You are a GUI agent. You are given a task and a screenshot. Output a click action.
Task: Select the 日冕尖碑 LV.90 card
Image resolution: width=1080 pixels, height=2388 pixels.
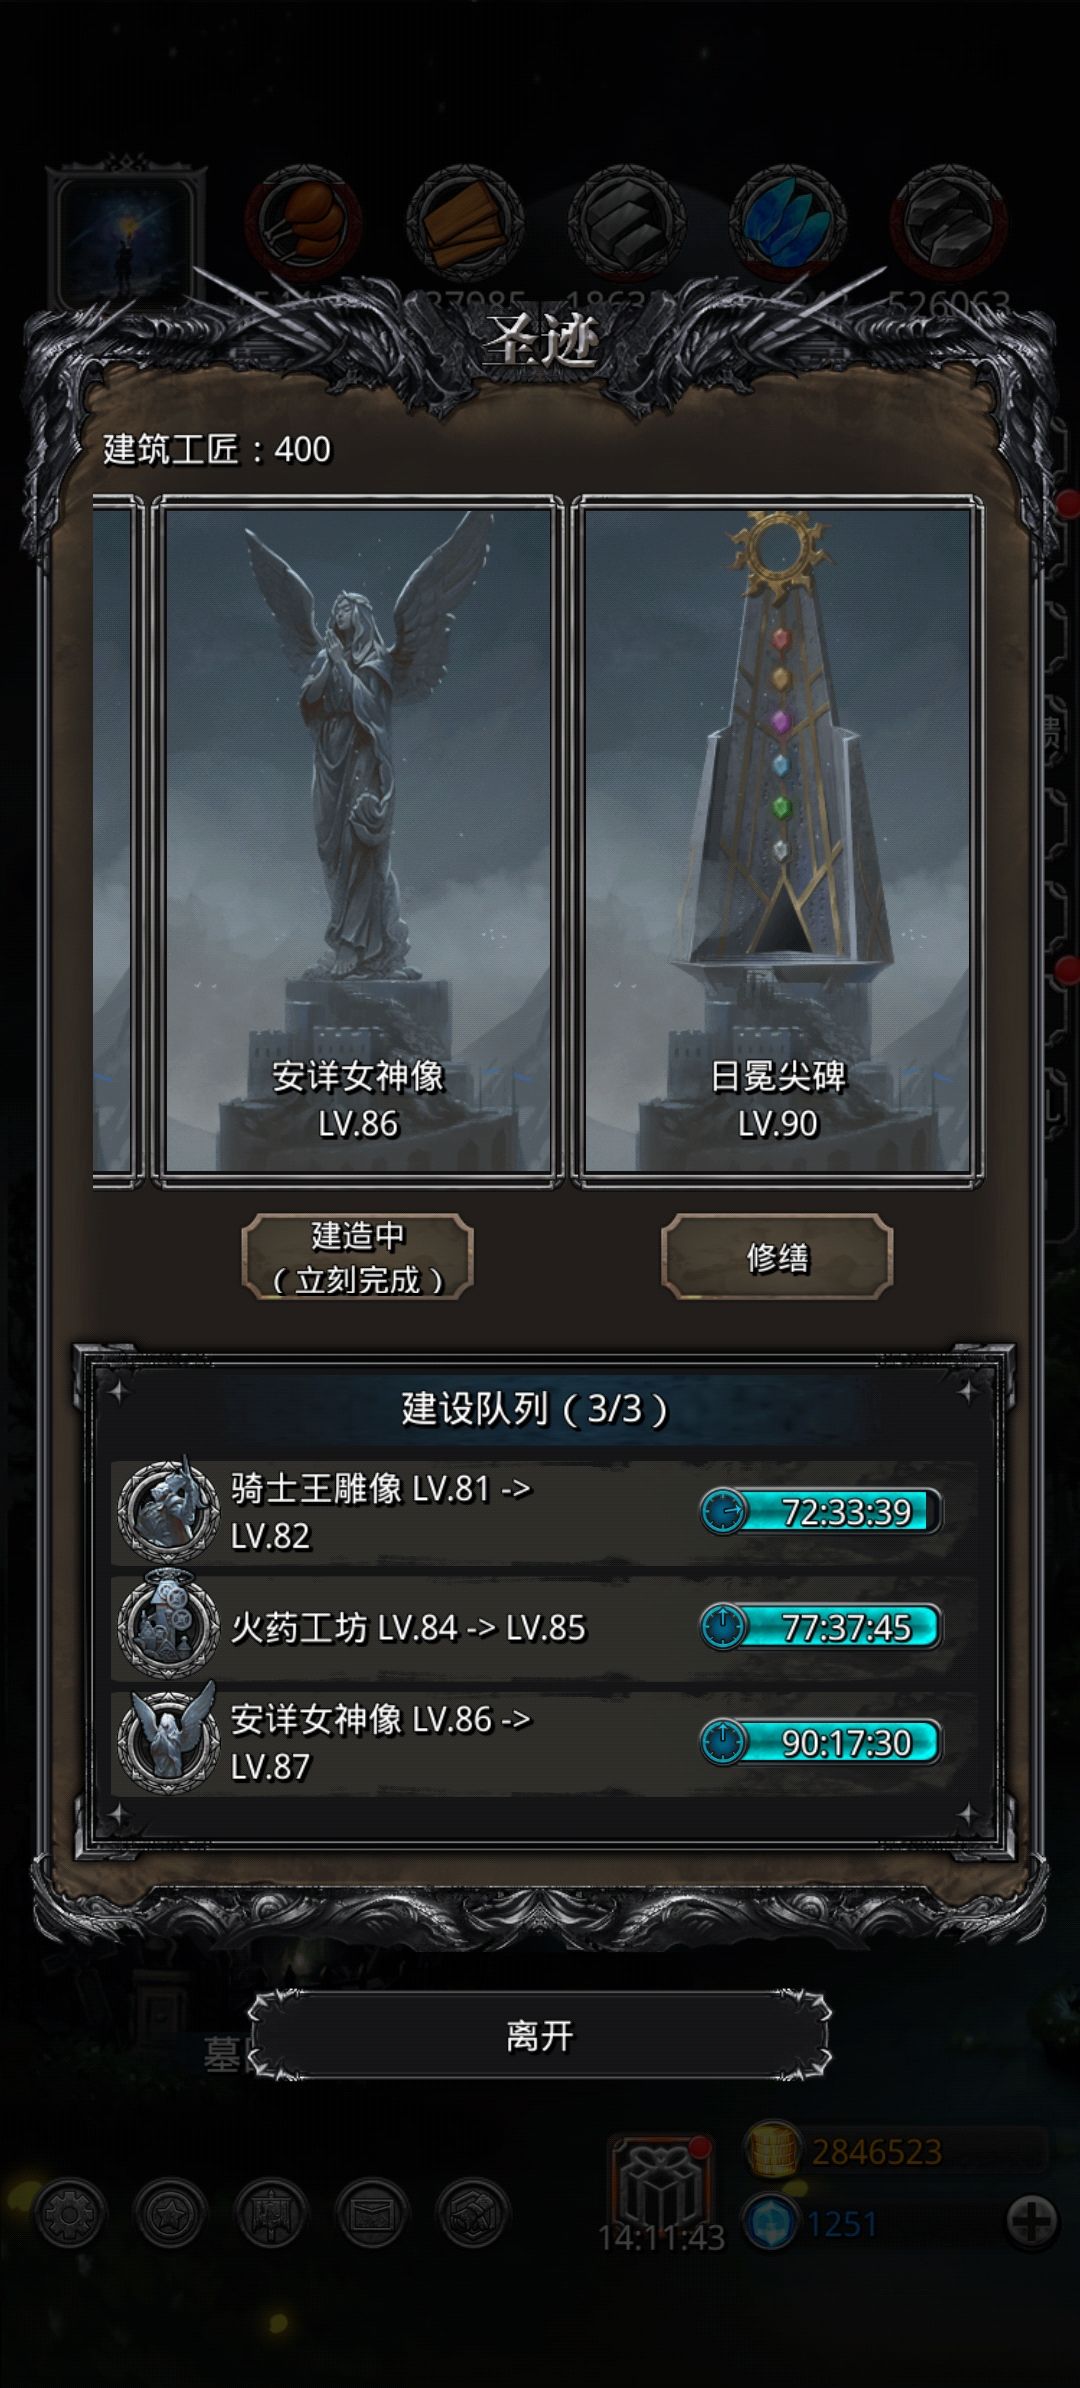(777, 840)
